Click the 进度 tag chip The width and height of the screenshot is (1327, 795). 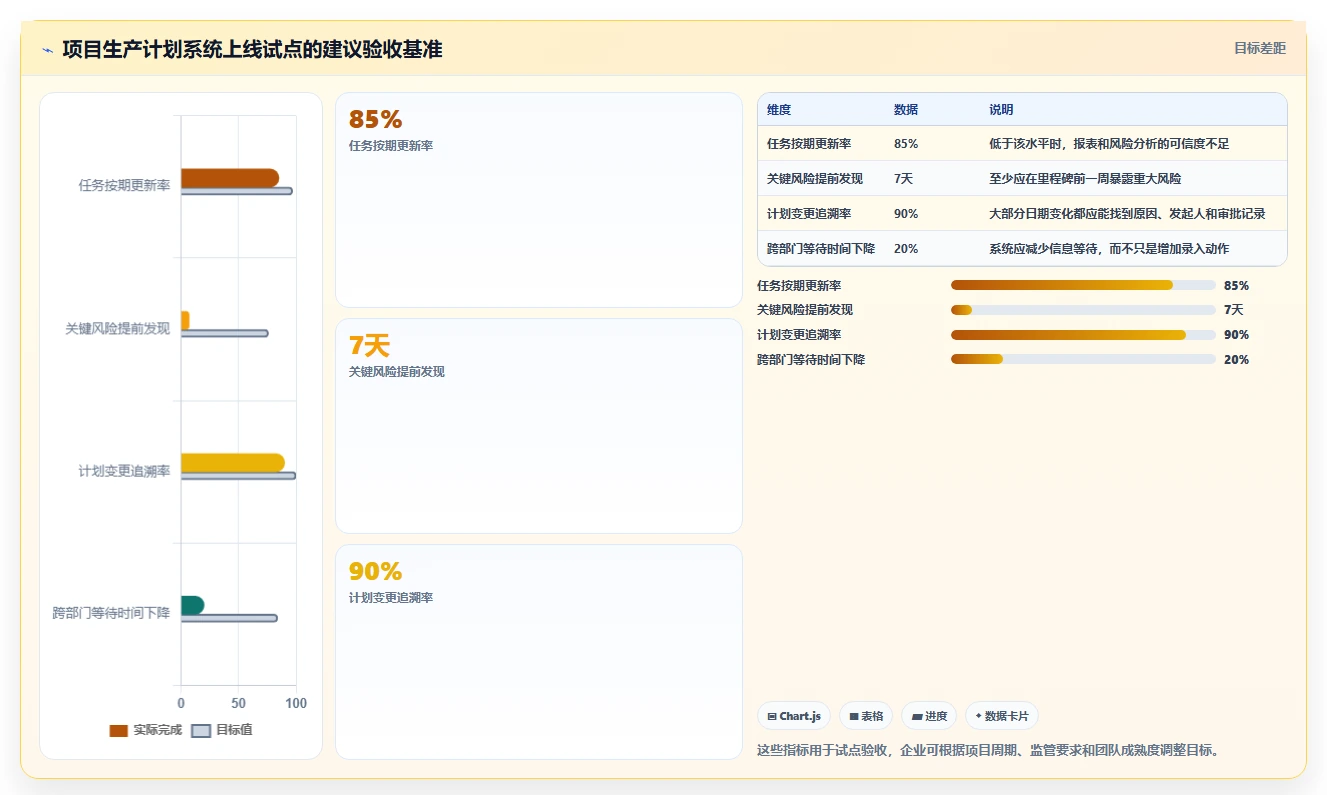pos(929,716)
